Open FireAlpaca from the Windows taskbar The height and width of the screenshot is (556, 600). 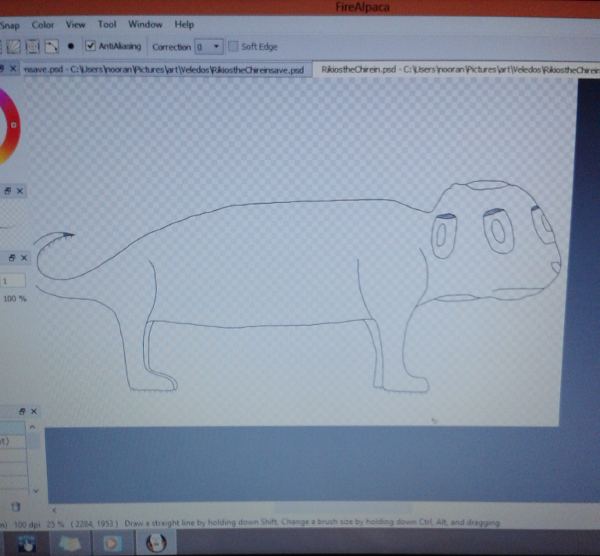pos(155,543)
